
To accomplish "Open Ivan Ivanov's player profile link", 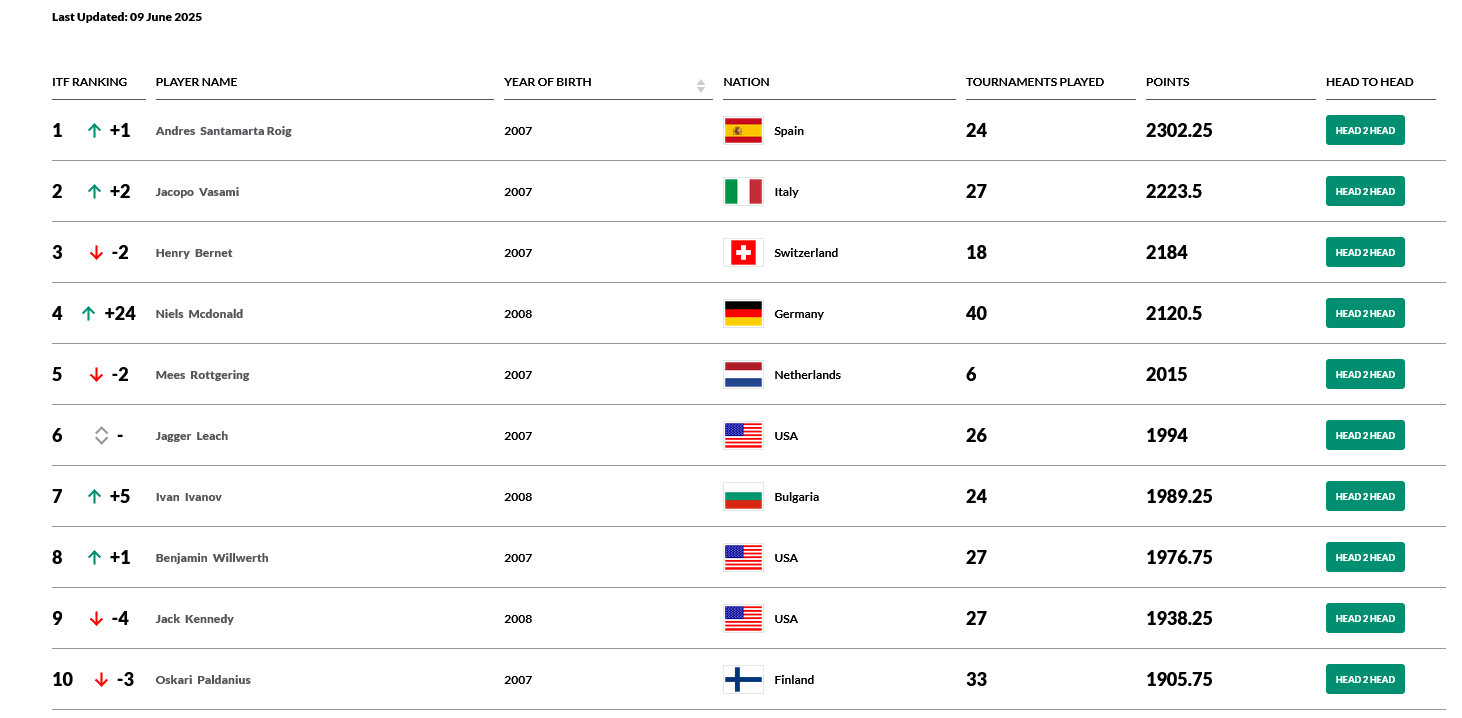I will coord(189,497).
